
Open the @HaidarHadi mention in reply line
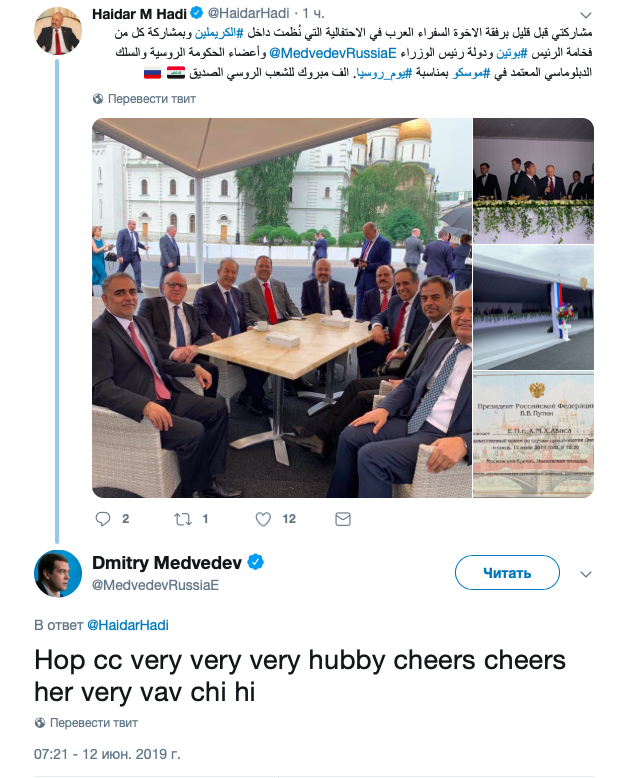[x=127, y=625]
